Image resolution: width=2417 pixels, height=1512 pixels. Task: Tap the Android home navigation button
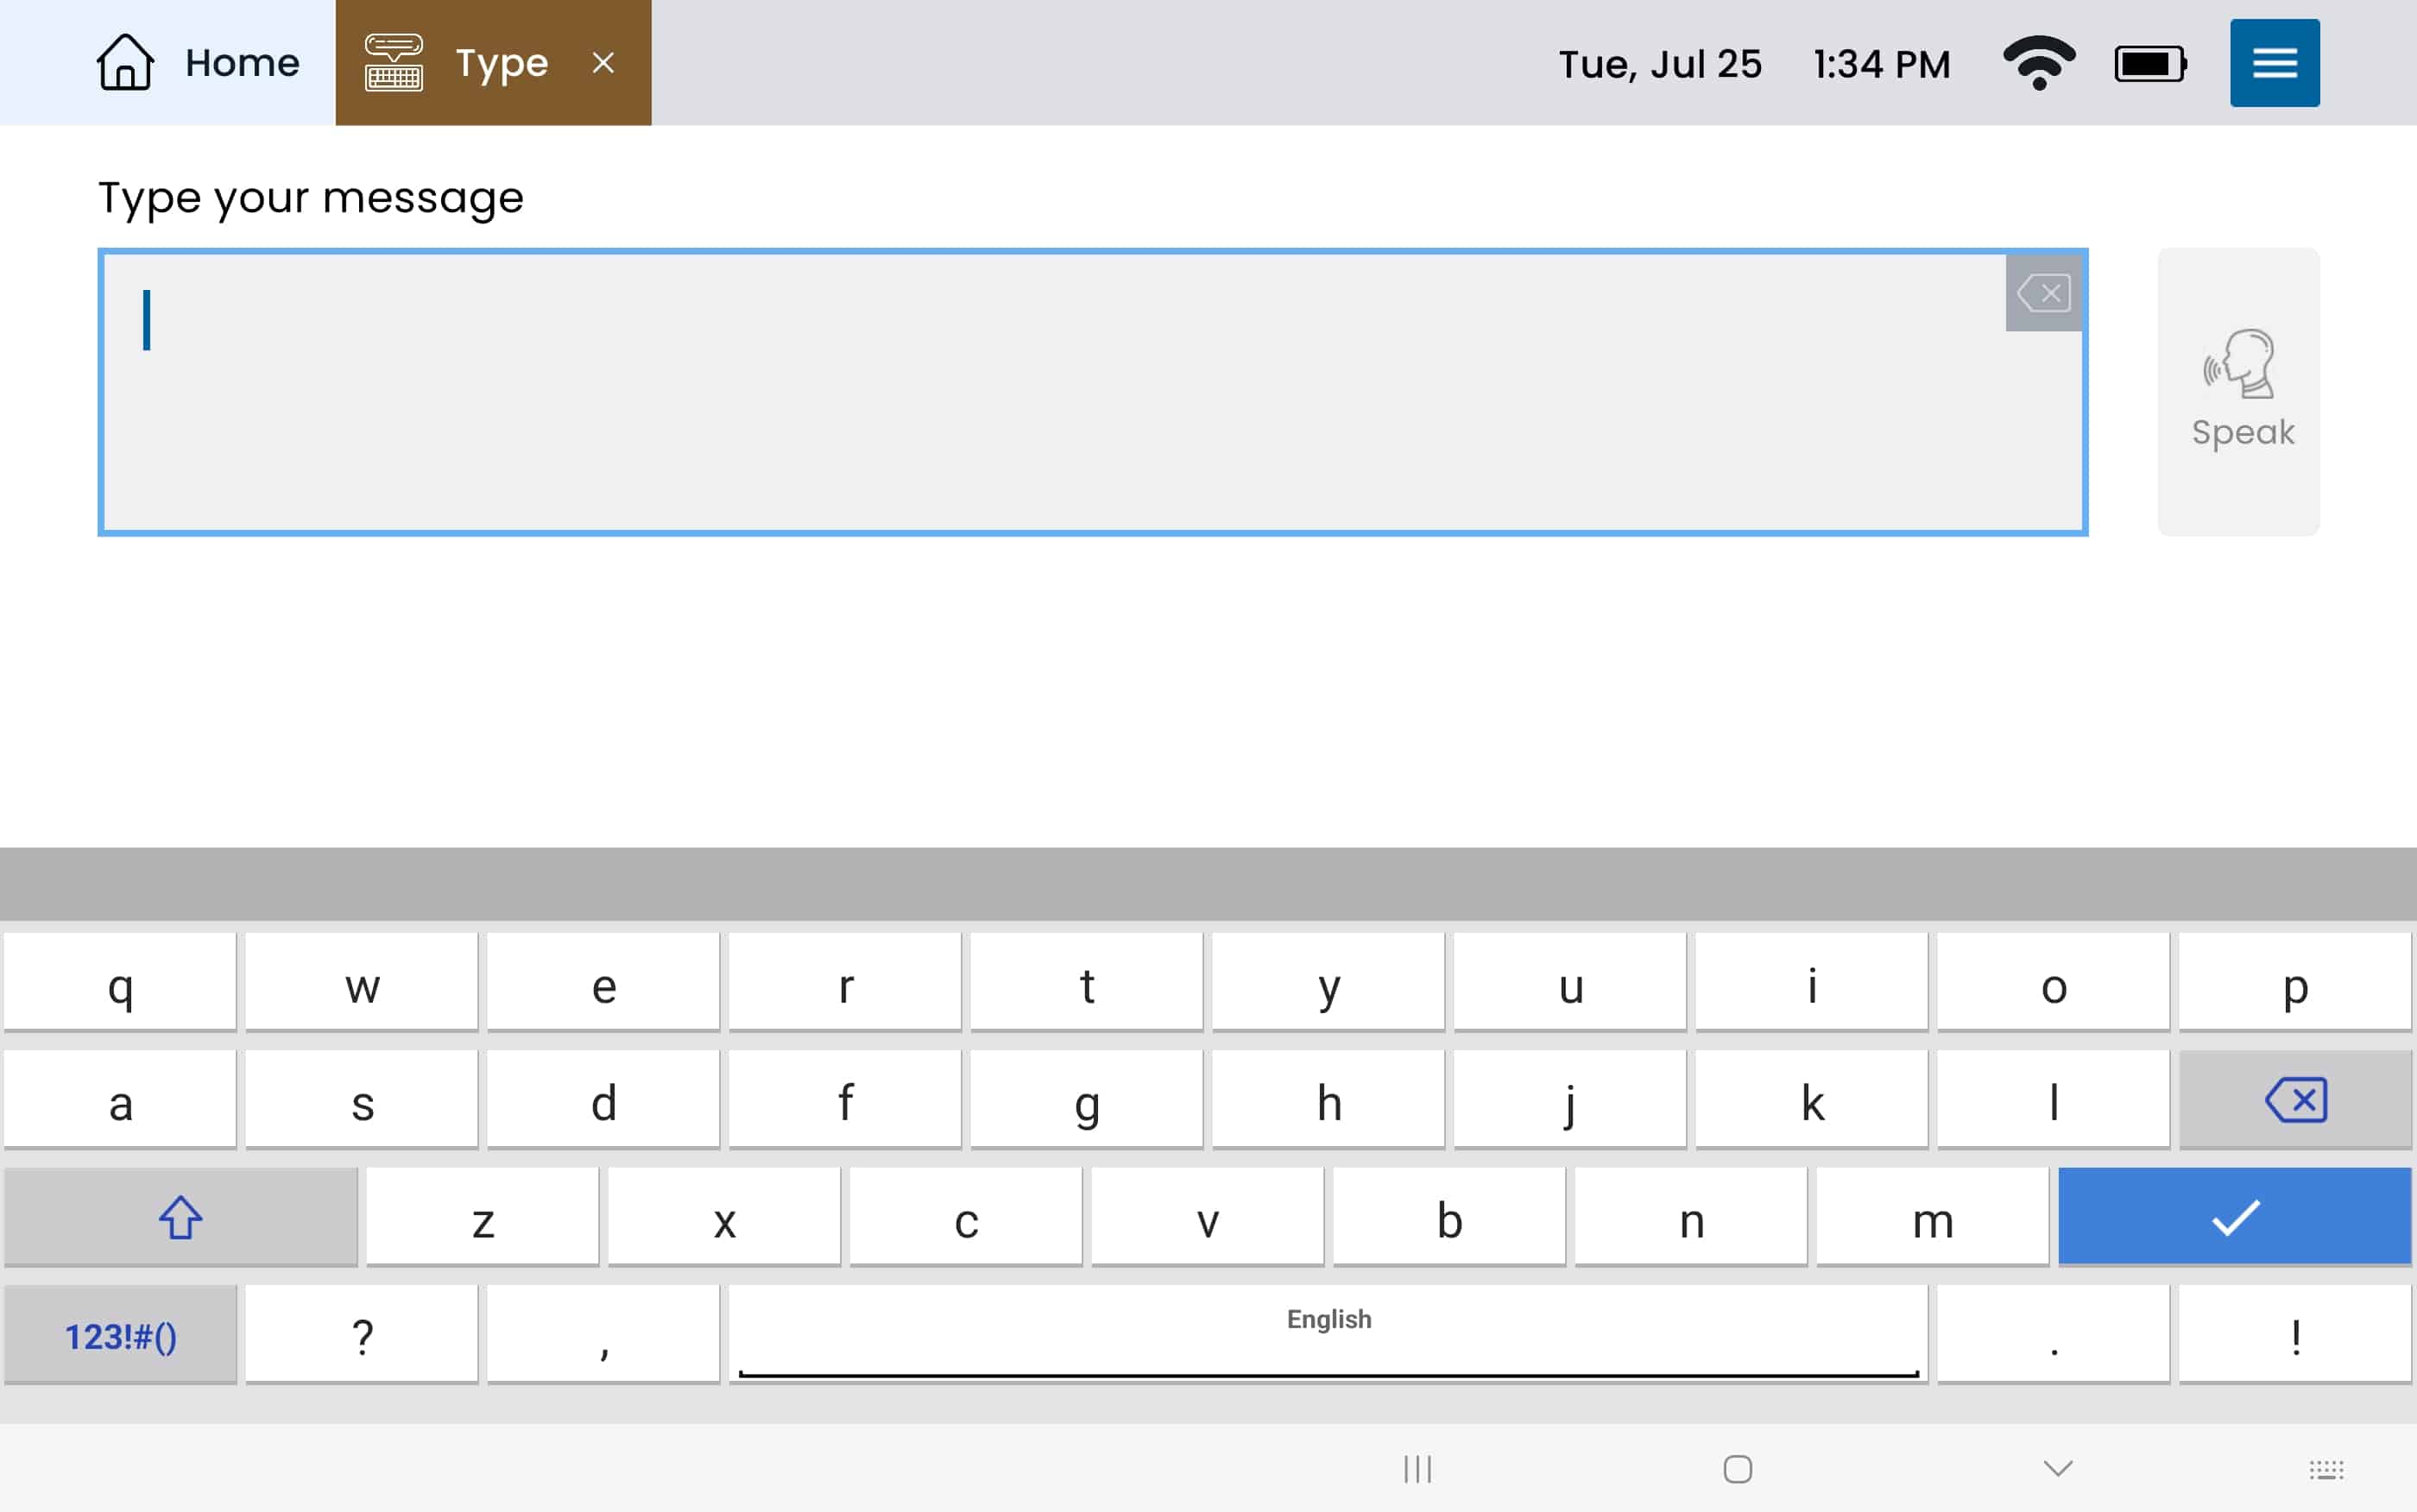pyautogui.click(x=1737, y=1469)
